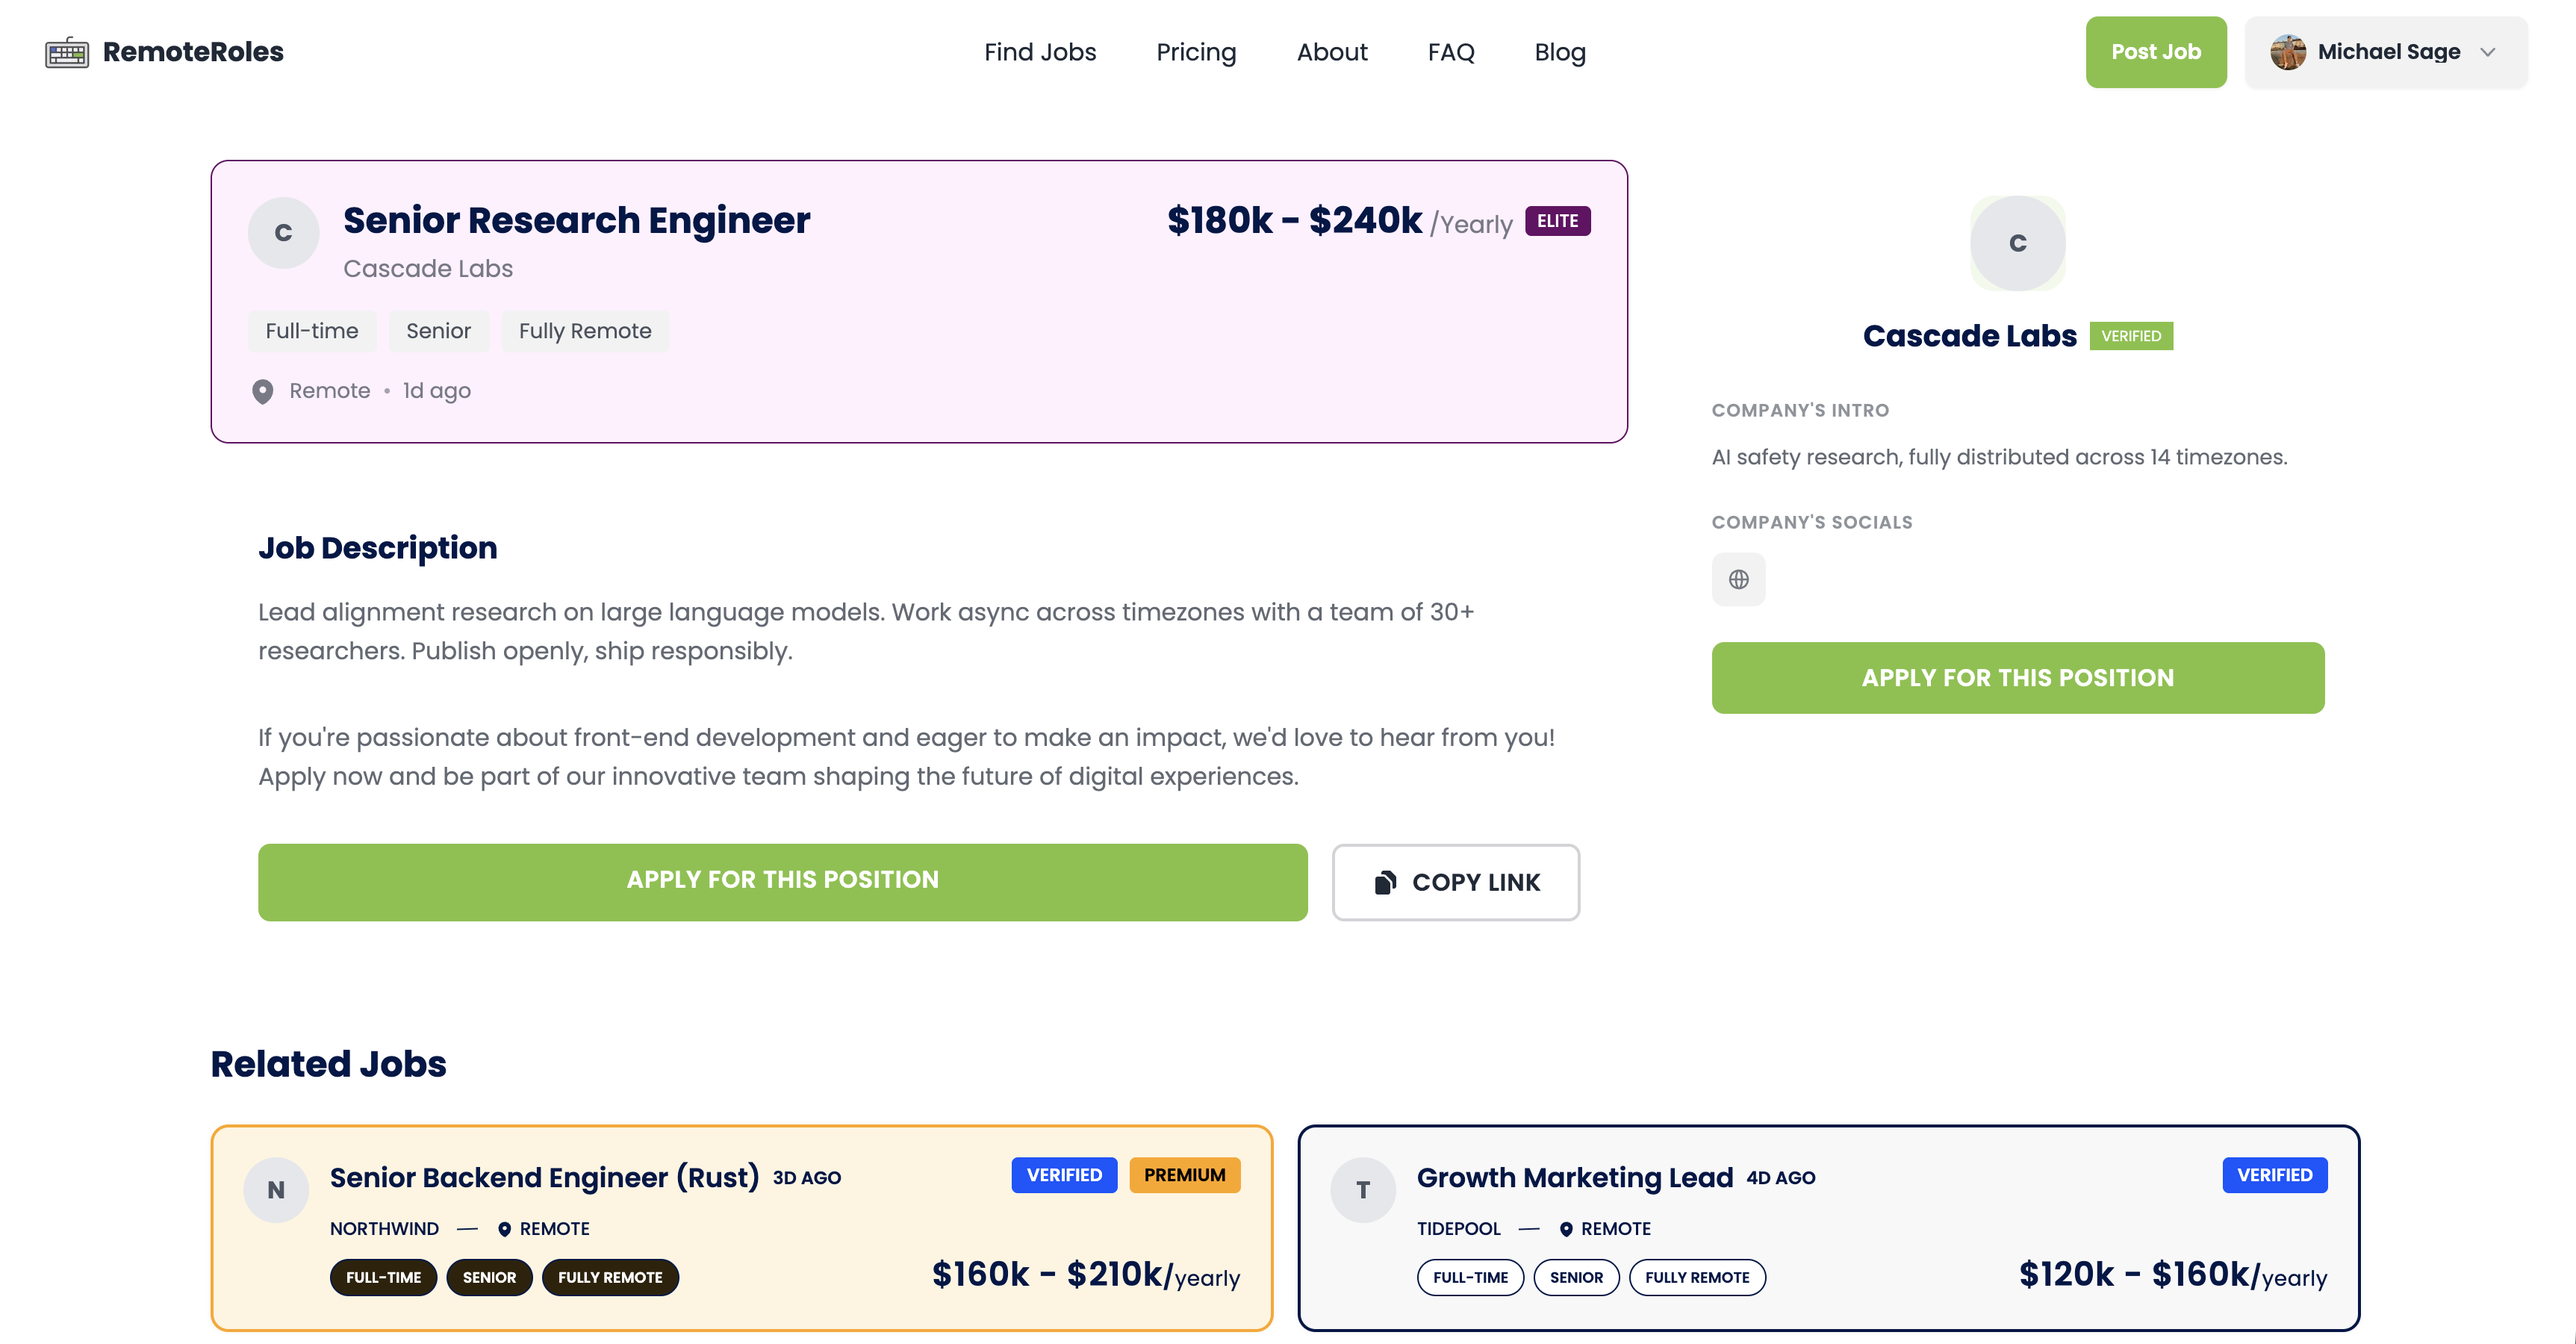Screen dimensions: 2576x1344
Task: Expand the Michael Sage account dropdown chevron
Action: pyautogui.click(x=2488, y=52)
